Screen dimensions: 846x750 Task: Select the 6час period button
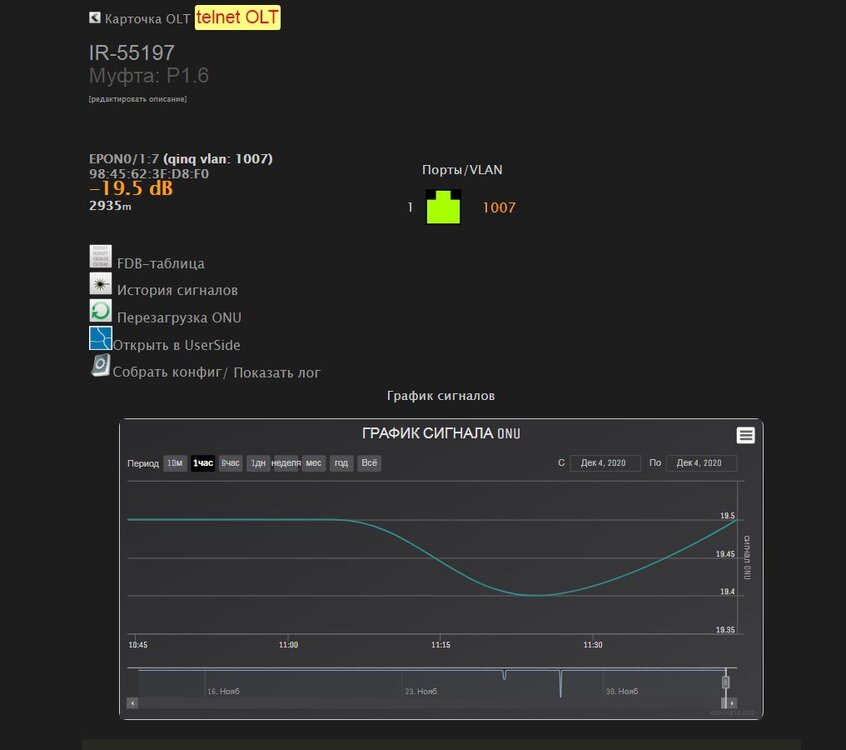230,463
